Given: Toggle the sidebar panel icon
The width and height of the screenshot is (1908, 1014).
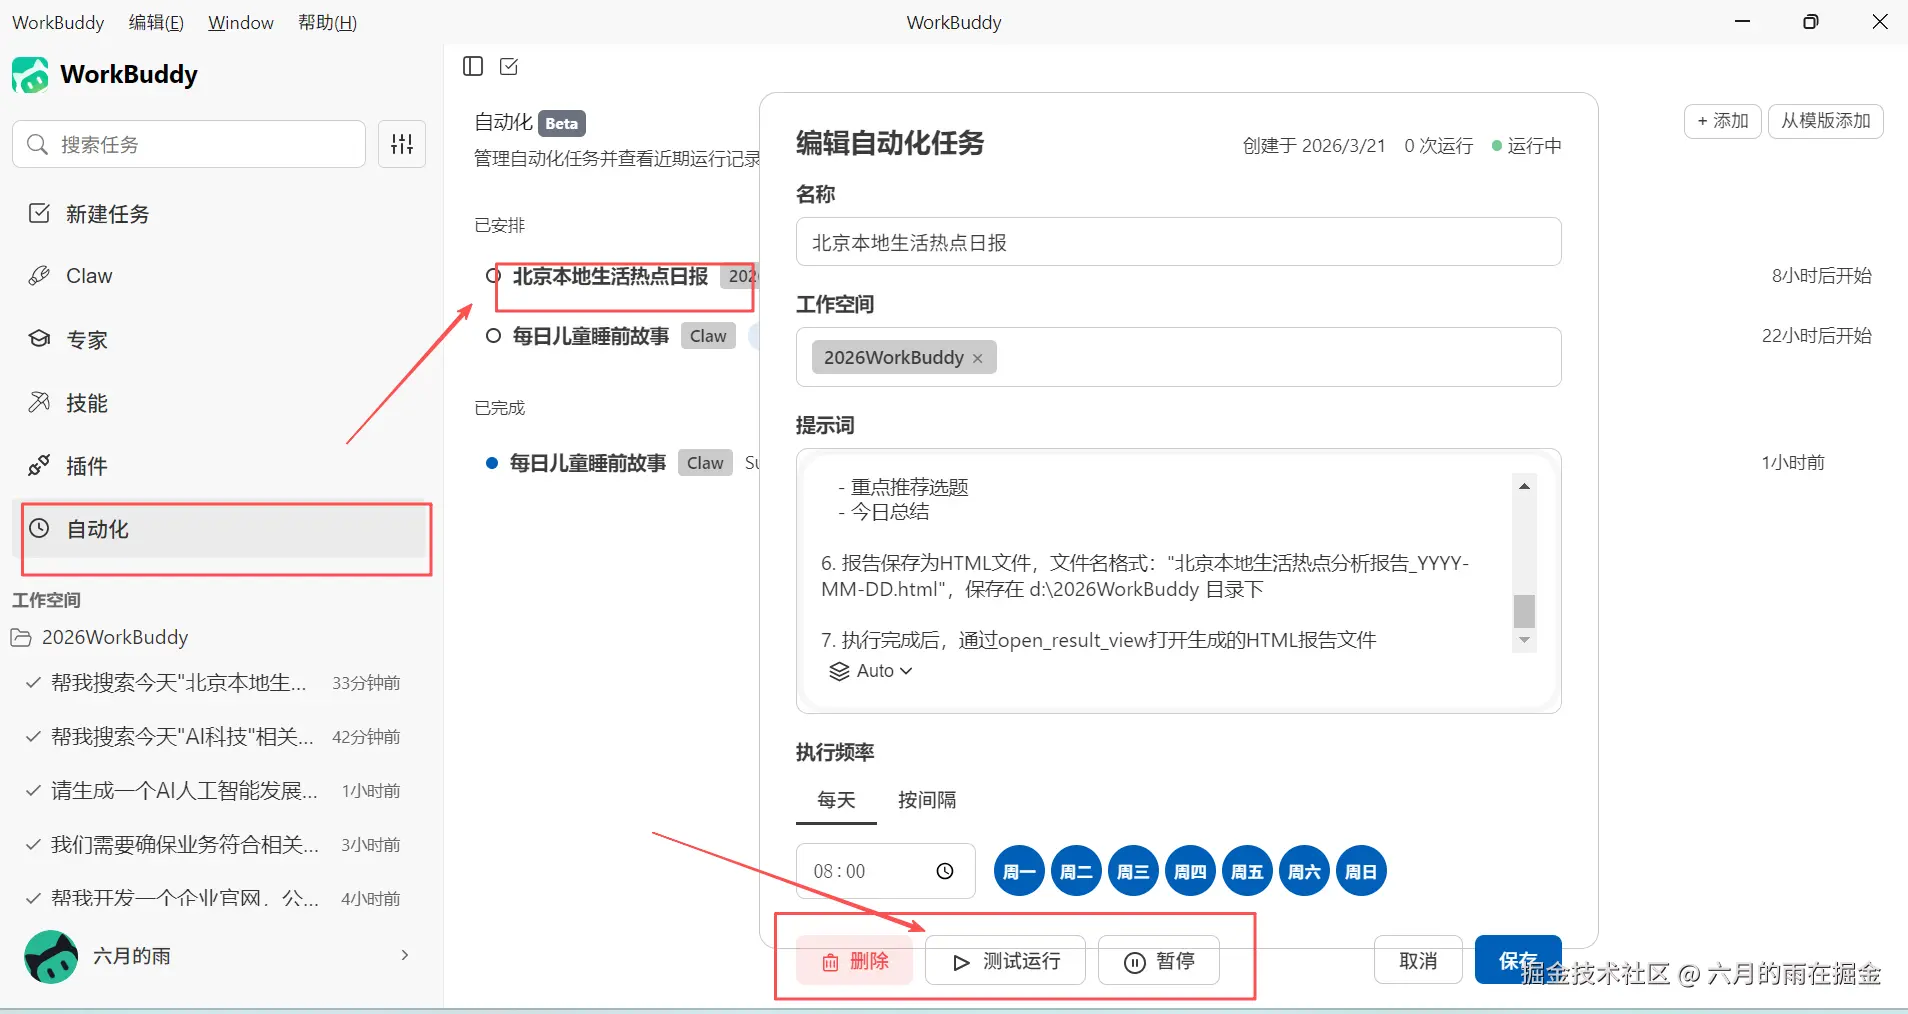Looking at the screenshot, I should point(473,66).
